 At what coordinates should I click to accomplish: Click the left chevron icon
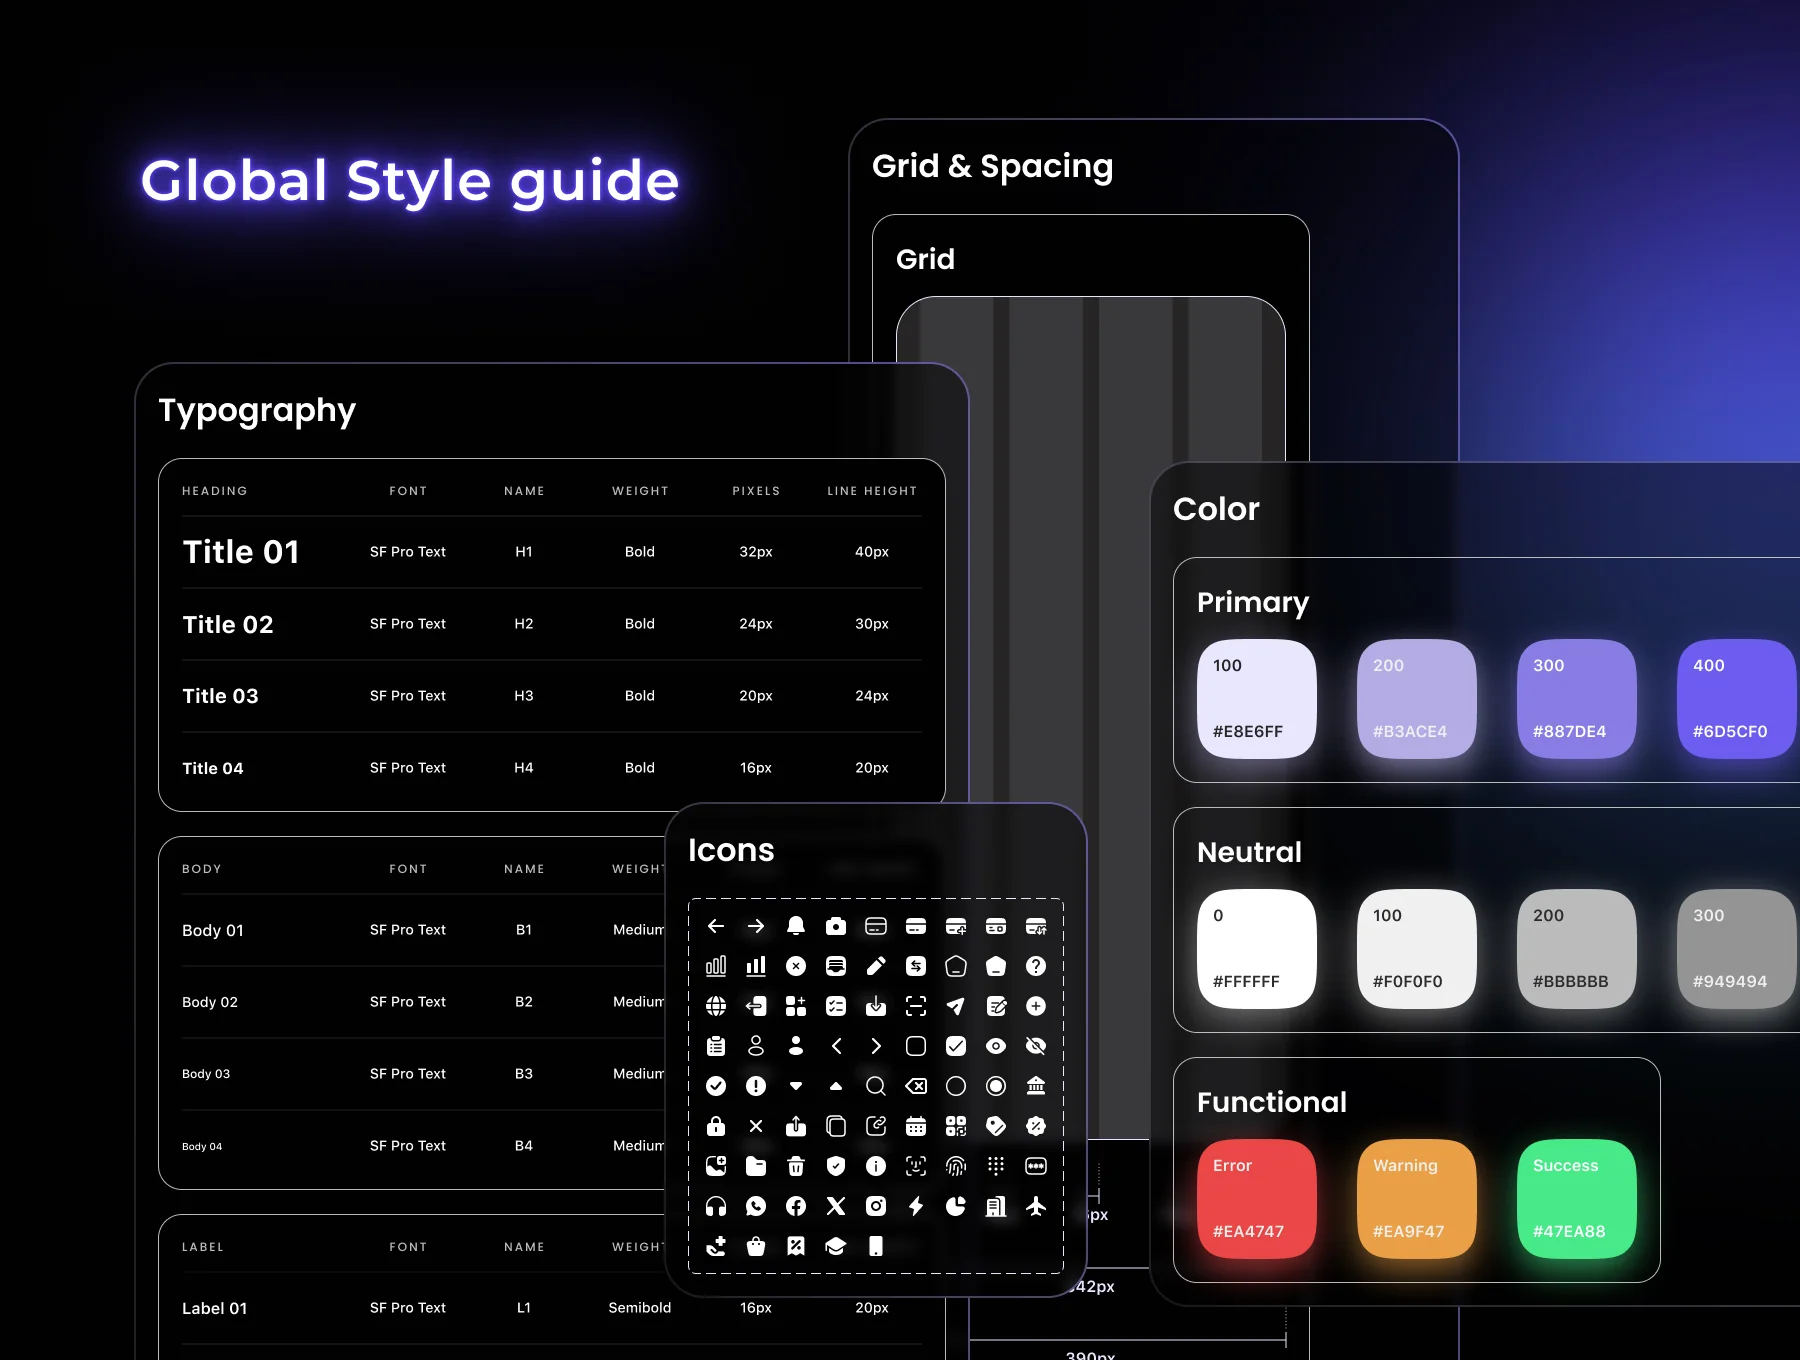[x=836, y=1046]
